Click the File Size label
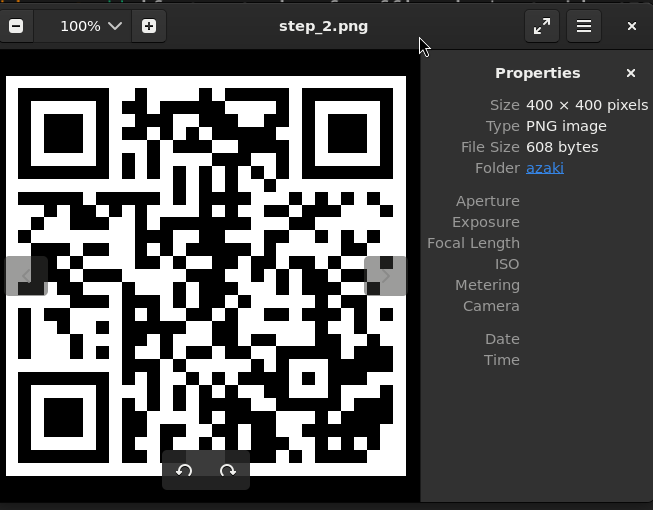This screenshot has width=653, height=510. point(490,147)
